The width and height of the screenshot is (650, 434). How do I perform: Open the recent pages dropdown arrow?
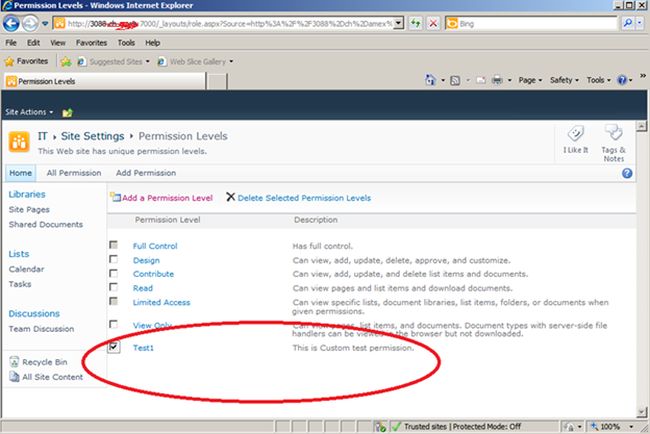pyautogui.click(x=45, y=24)
